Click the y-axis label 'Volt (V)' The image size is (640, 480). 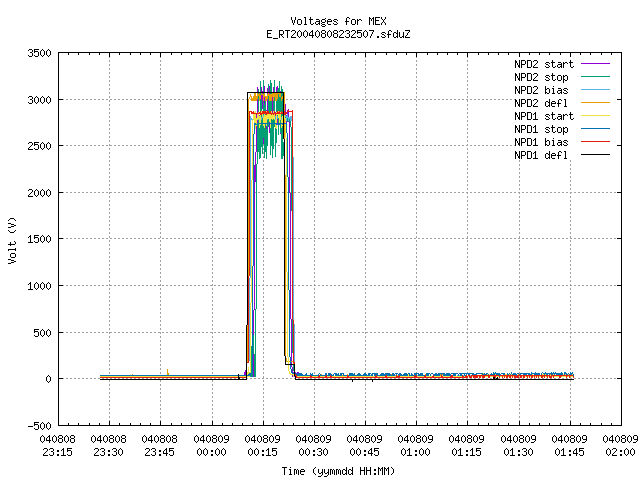[x=12, y=240]
